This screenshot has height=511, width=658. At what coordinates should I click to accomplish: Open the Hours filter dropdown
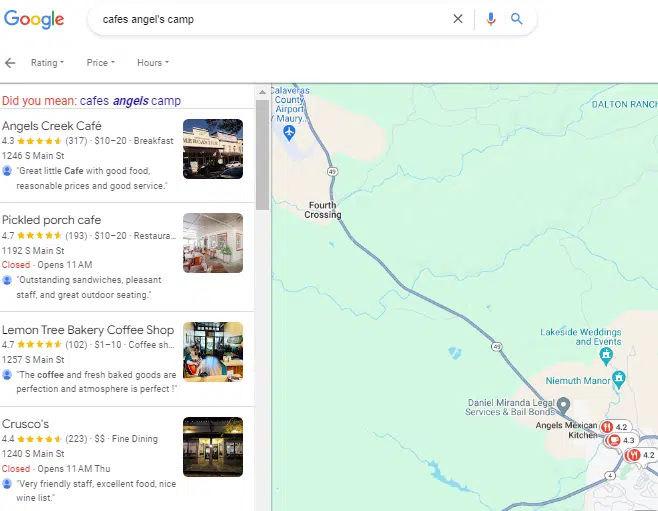coord(153,63)
